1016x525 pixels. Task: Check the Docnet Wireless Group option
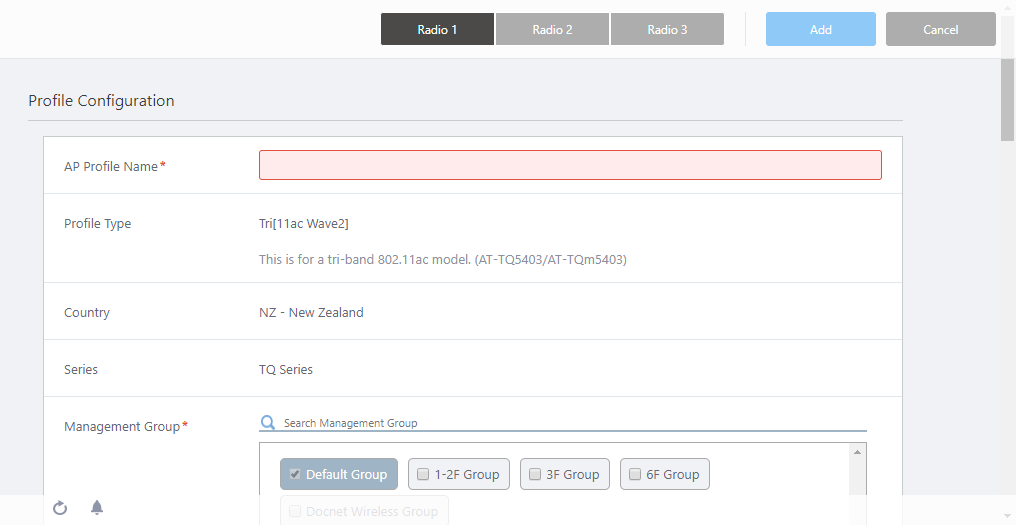click(x=296, y=511)
